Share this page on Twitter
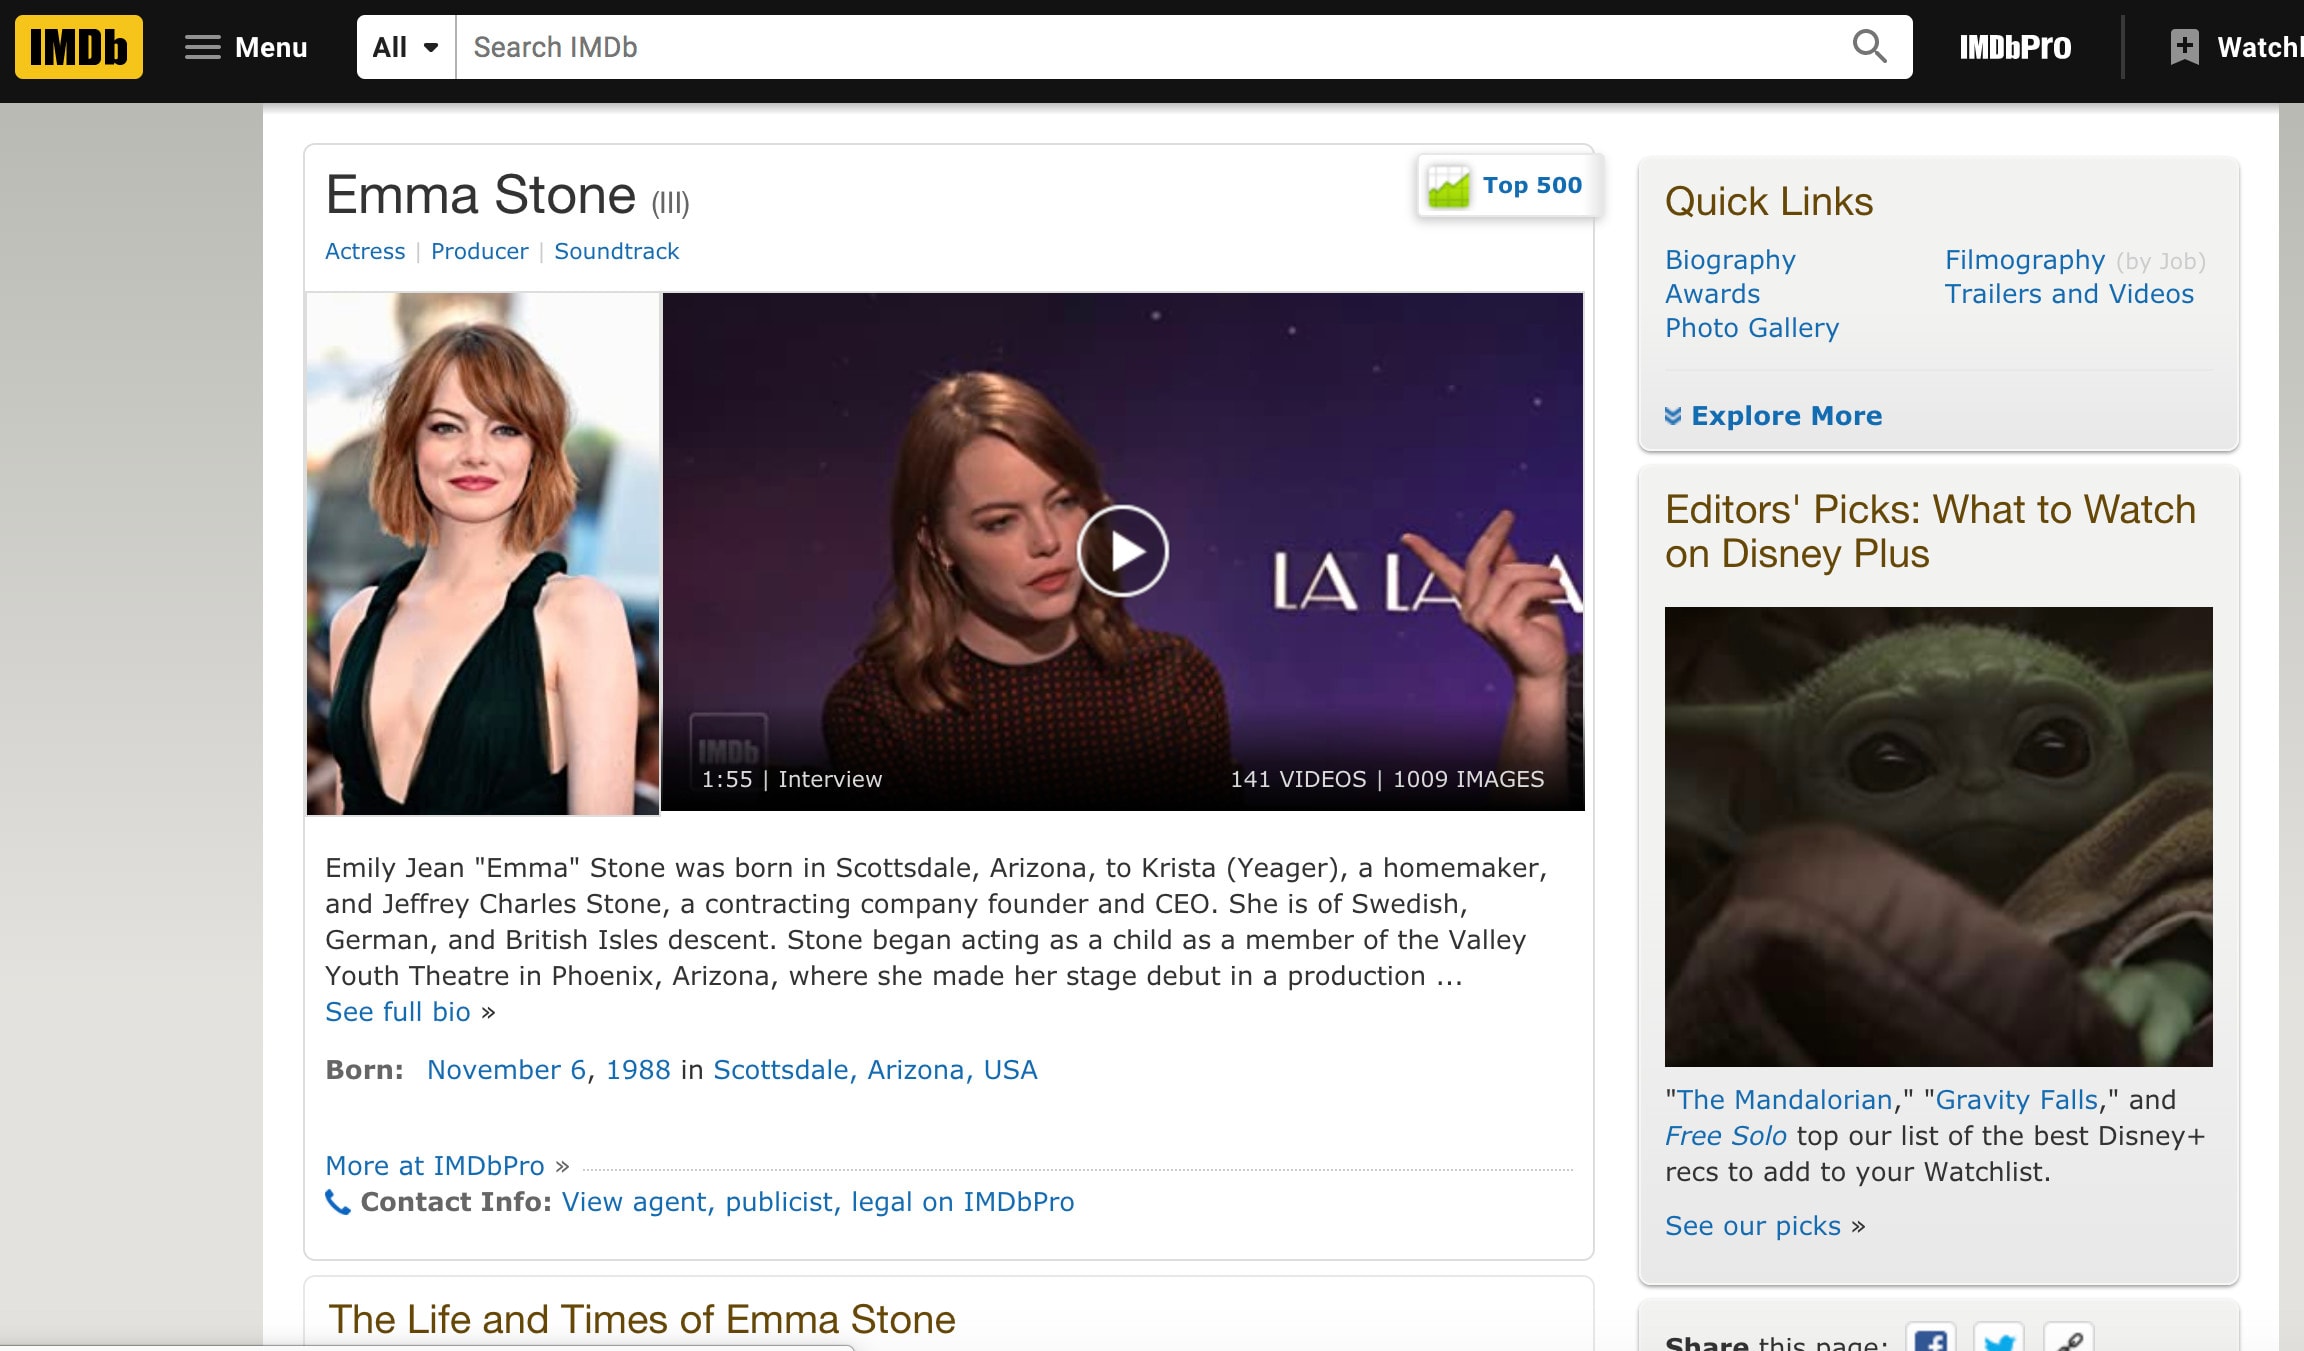This screenshot has height=1351, width=2304. pyautogui.click(x=1998, y=1340)
